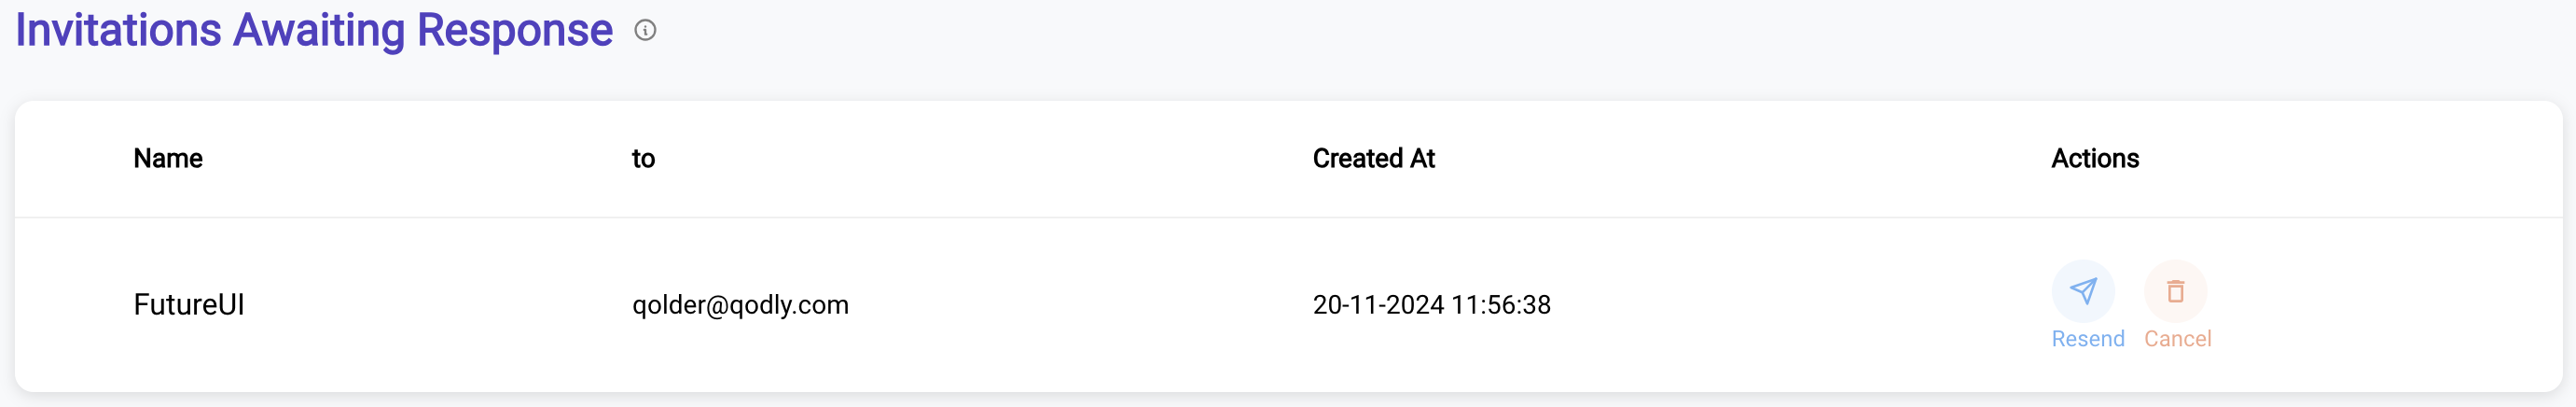The width and height of the screenshot is (2576, 407).
Task: Click the Cancel trash can icon
Action: click(2175, 291)
